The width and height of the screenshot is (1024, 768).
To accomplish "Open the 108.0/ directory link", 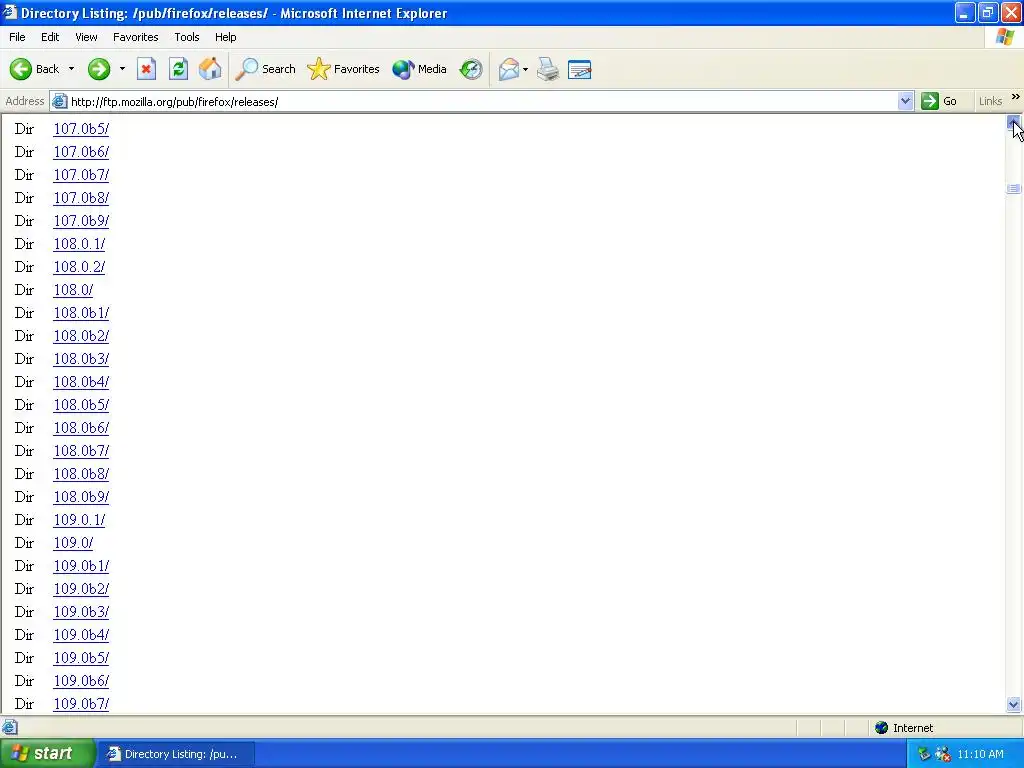I will [x=73, y=289].
